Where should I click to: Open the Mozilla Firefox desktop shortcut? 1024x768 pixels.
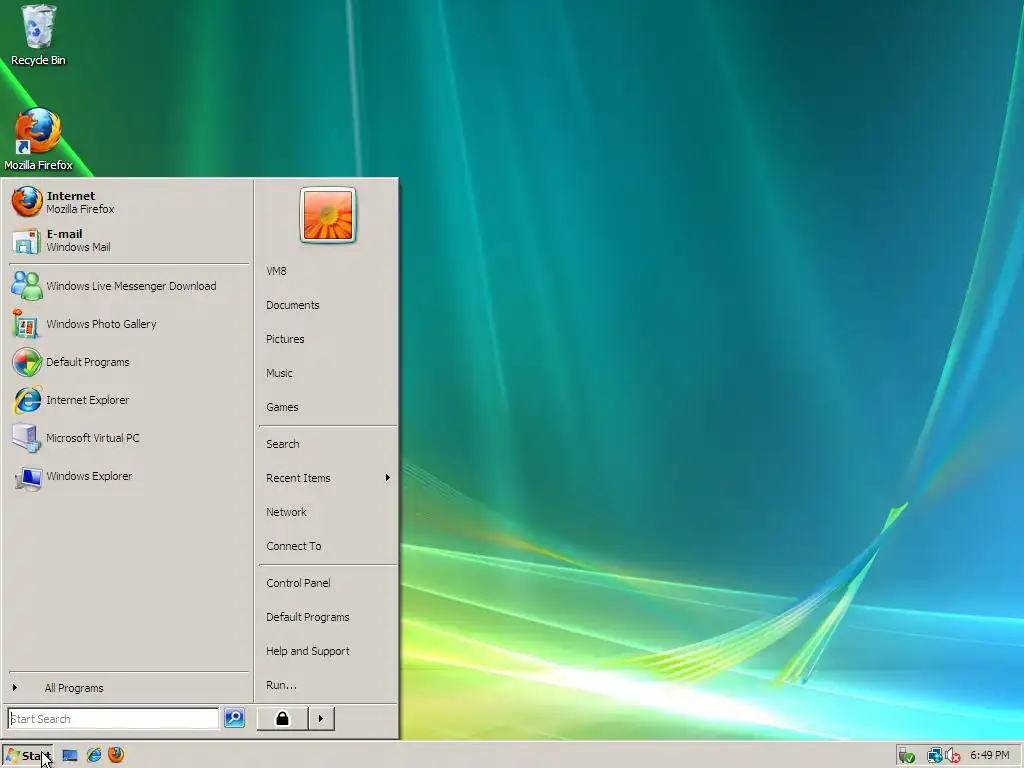tap(38, 139)
